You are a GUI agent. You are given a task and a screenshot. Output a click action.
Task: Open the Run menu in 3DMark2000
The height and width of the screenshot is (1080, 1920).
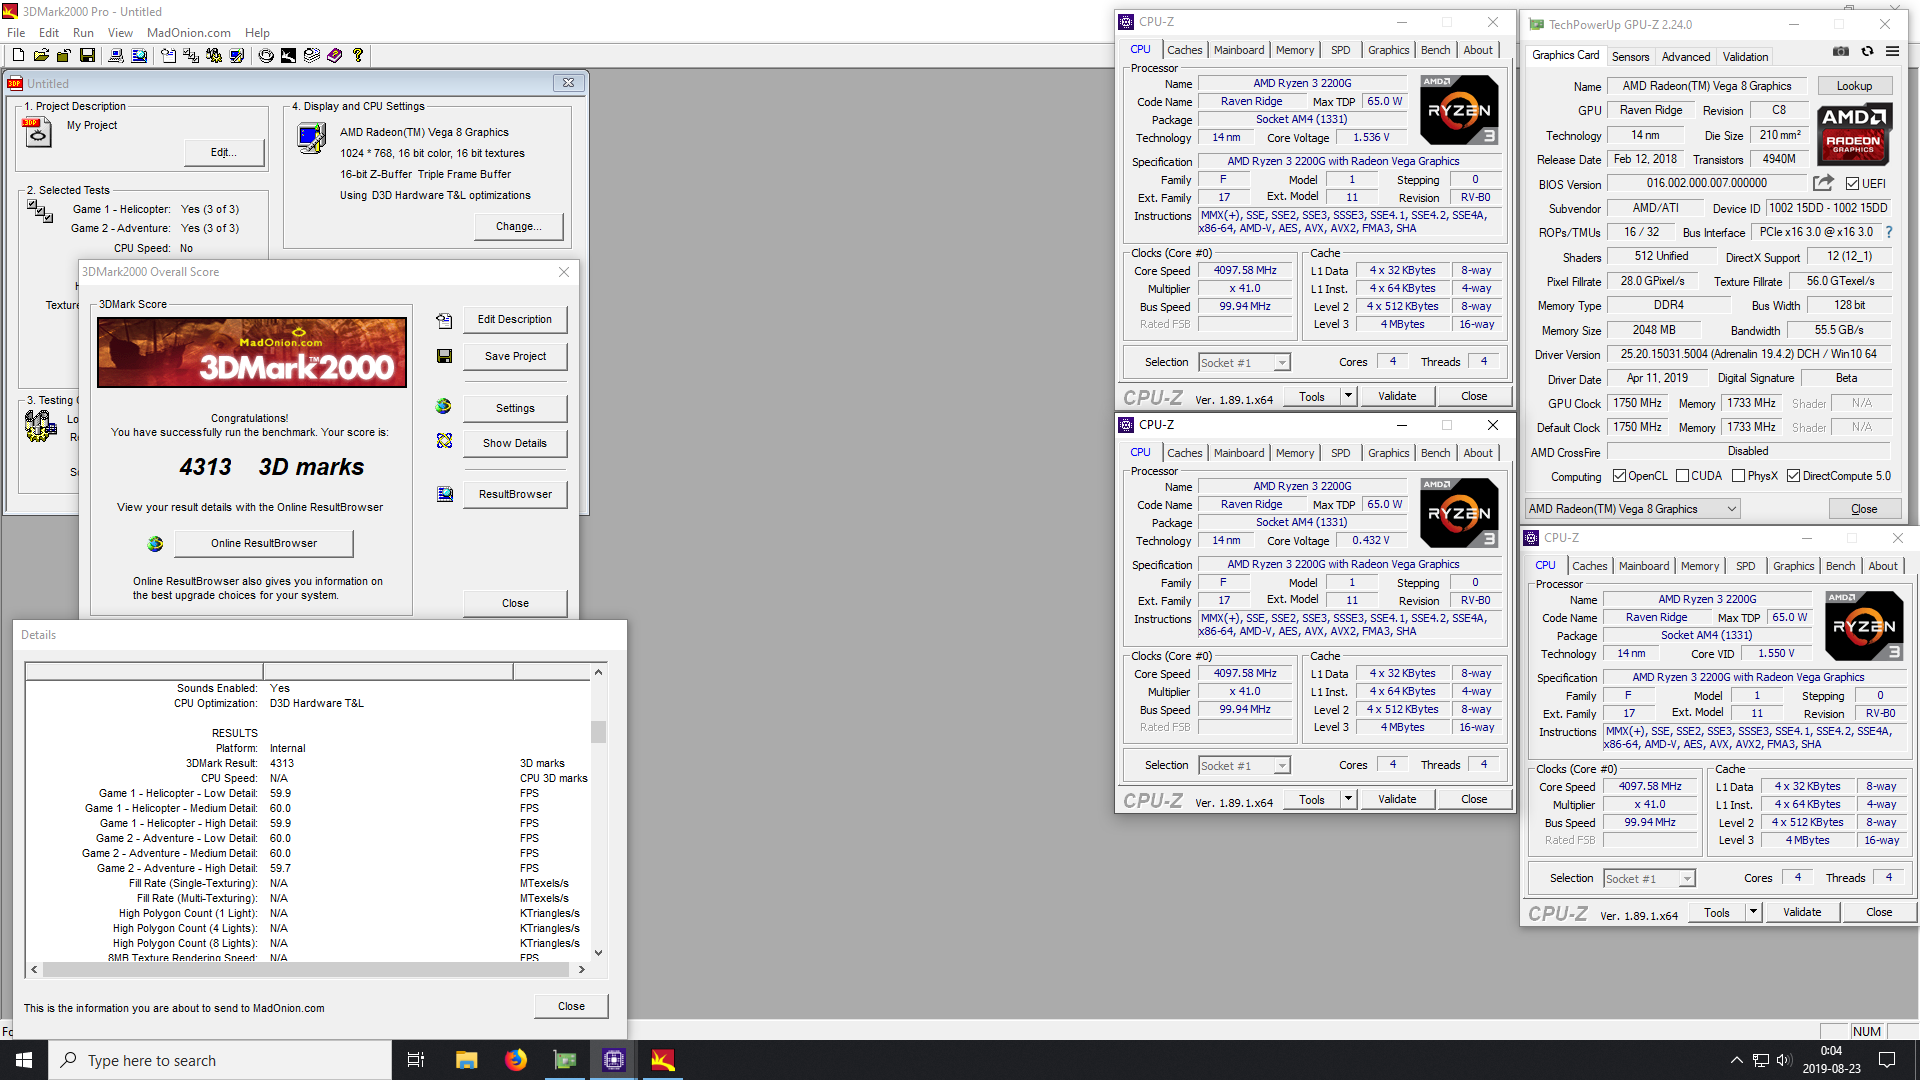[x=83, y=33]
